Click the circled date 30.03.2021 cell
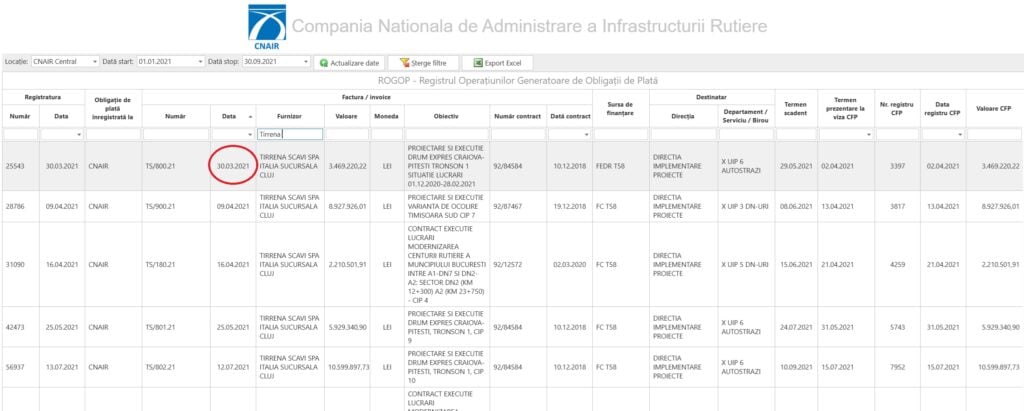The width and height of the screenshot is (1024, 411). [x=234, y=166]
